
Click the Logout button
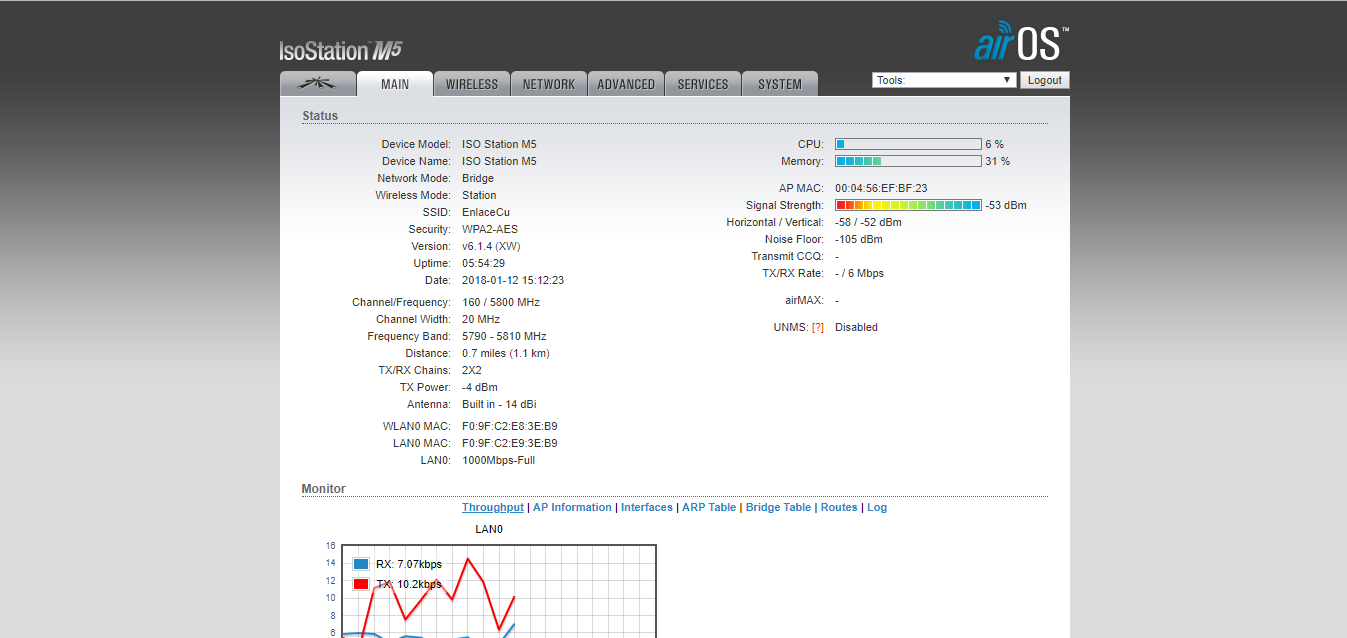(1045, 80)
